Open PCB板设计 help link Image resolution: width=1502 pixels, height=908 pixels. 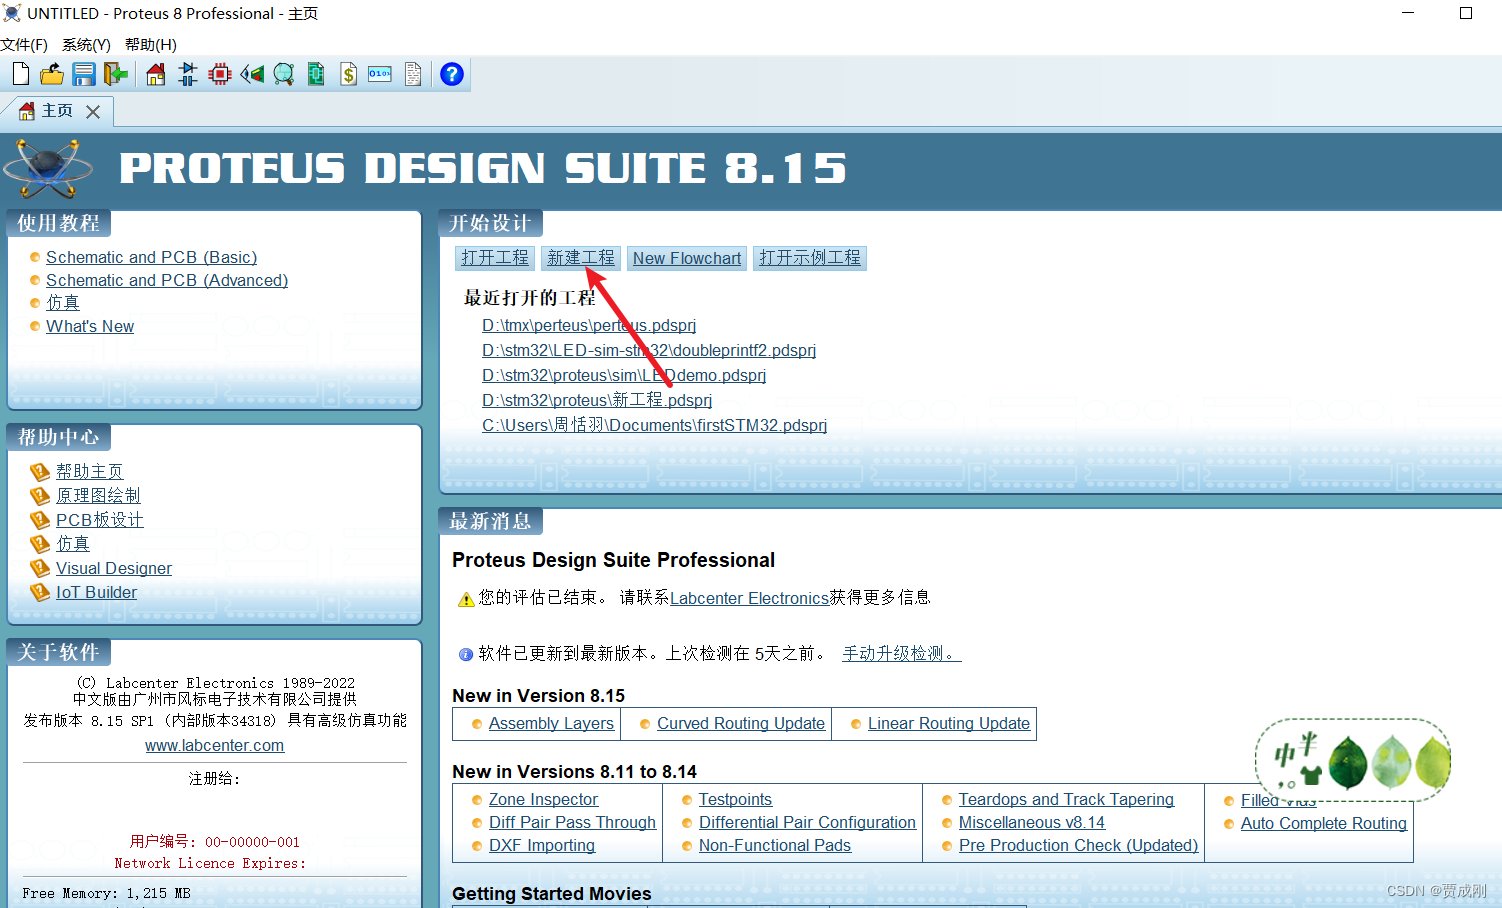(x=100, y=520)
